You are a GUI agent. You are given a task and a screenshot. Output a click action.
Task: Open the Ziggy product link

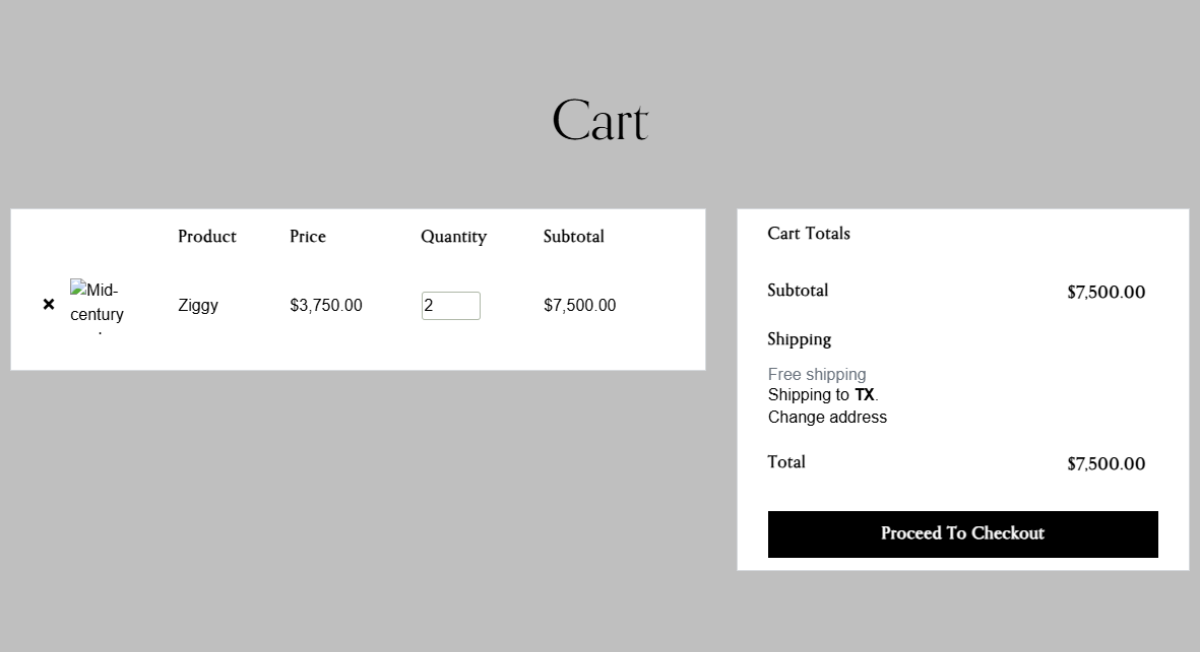[198, 306]
